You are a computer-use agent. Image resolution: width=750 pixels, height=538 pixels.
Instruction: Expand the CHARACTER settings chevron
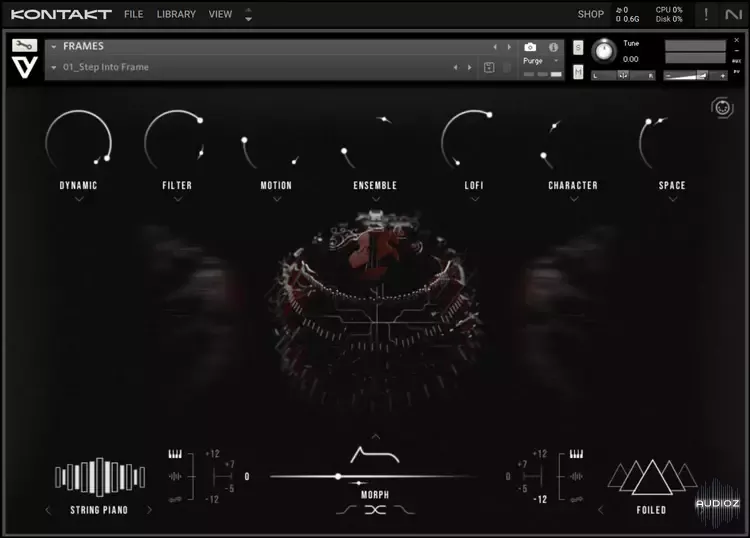click(574, 199)
